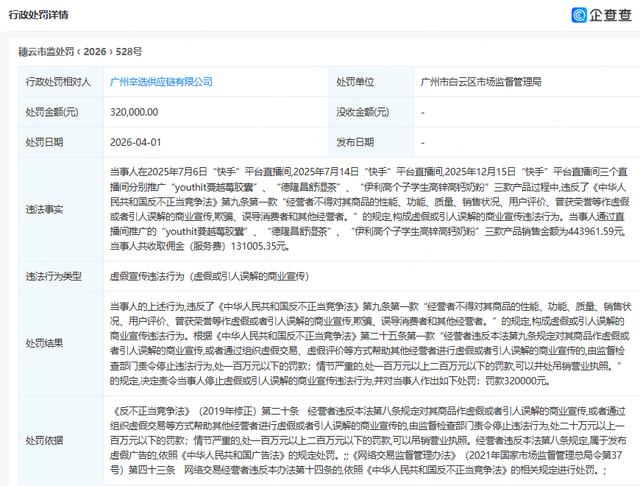
Task: Click the 处罚结果 row label
Action: tap(44, 344)
